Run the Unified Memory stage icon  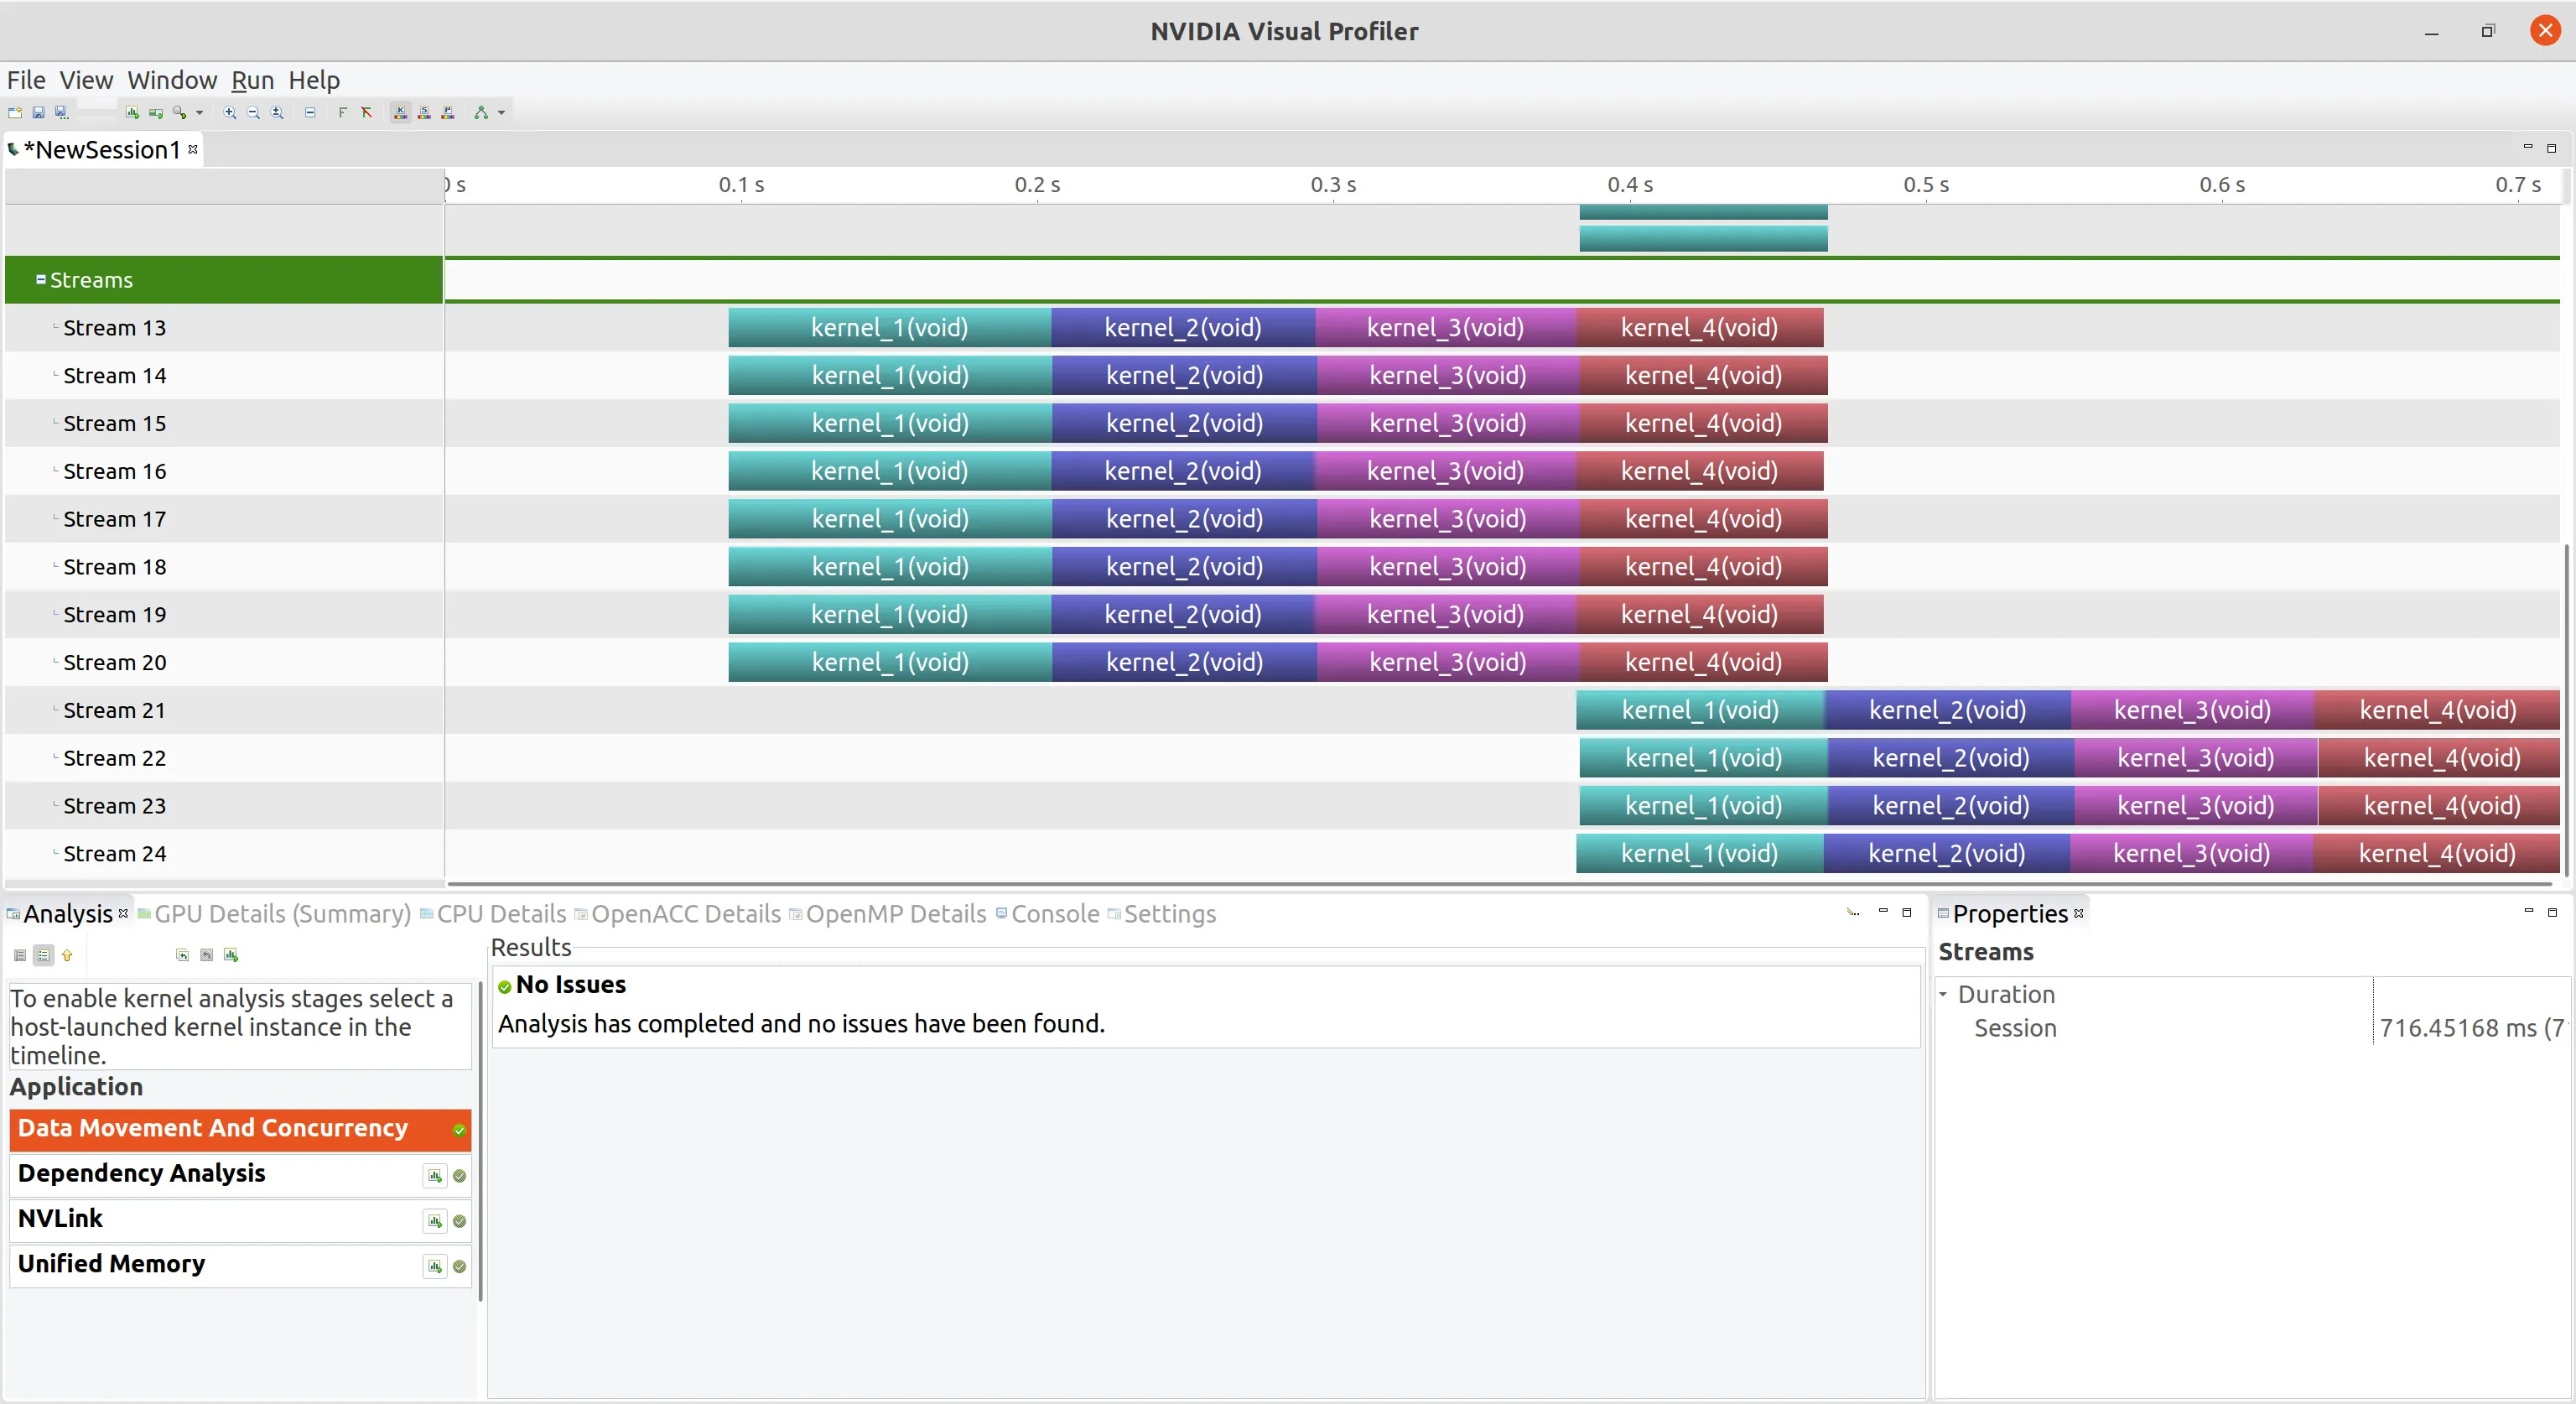click(435, 1267)
